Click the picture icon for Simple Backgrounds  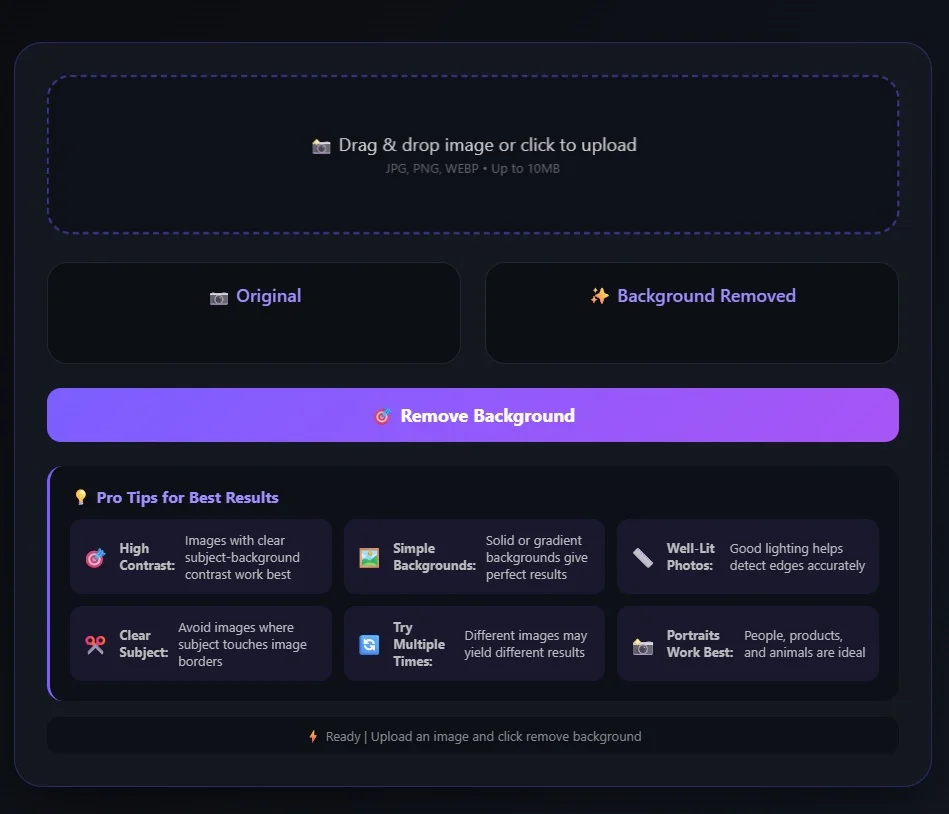pyautogui.click(x=369, y=557)
